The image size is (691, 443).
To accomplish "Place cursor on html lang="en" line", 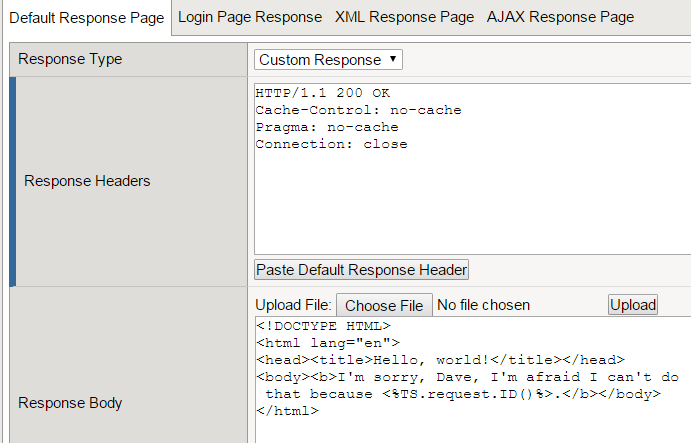I will (x=313, y=343).
